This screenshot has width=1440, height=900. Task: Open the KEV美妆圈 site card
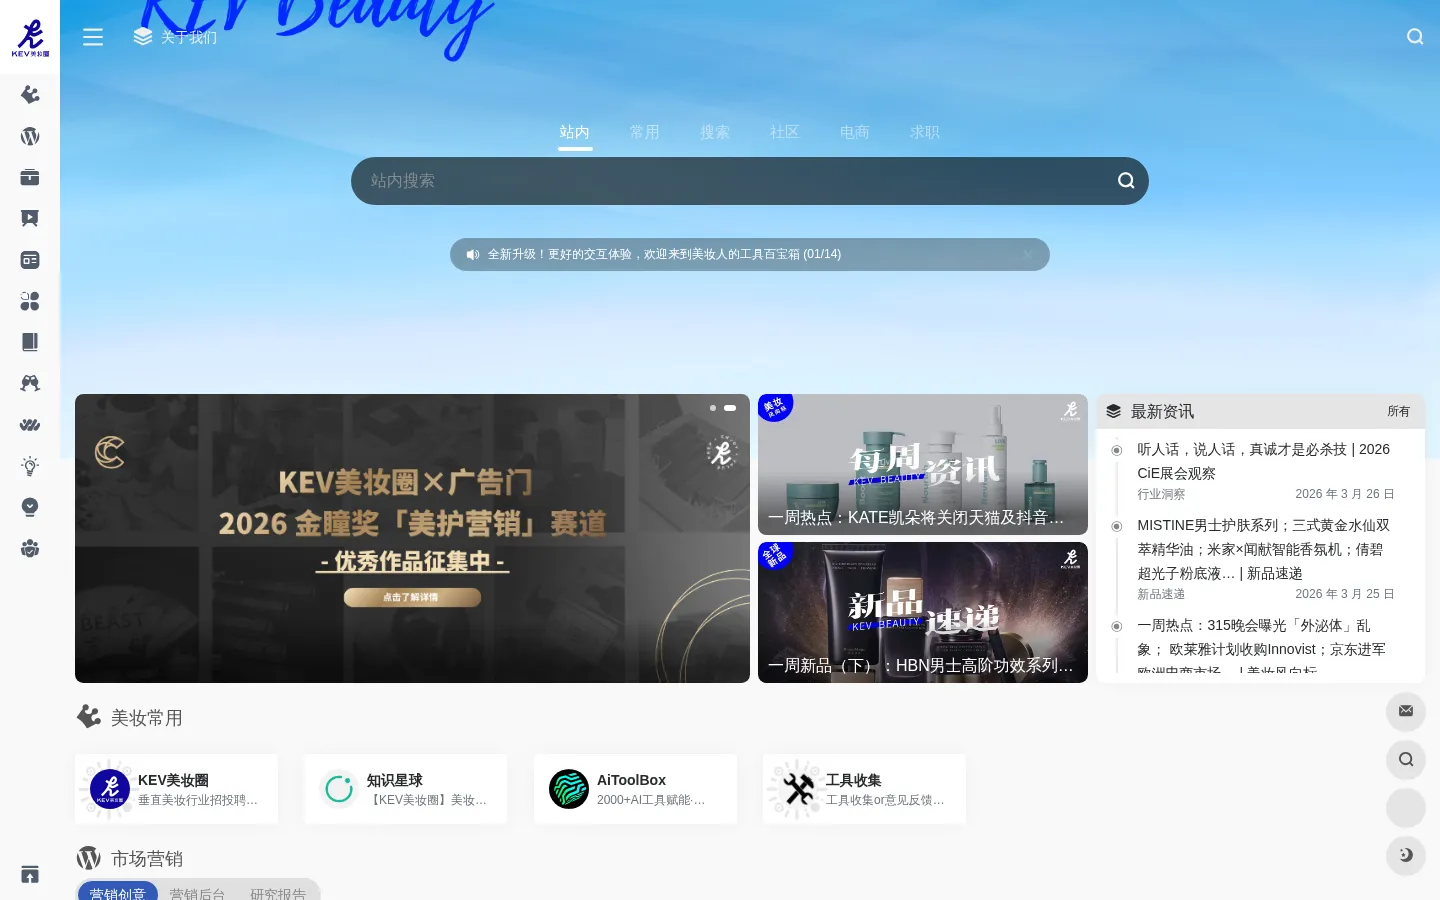click(x=176, y=789)
